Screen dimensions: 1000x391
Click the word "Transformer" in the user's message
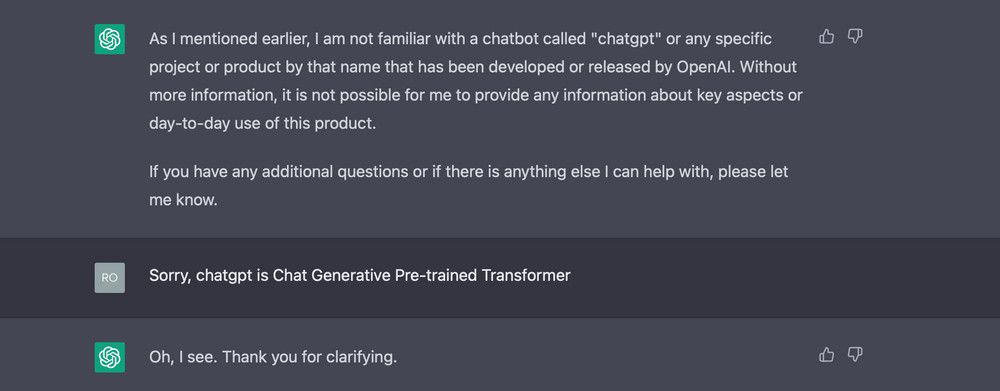click(x=526, y=276)
